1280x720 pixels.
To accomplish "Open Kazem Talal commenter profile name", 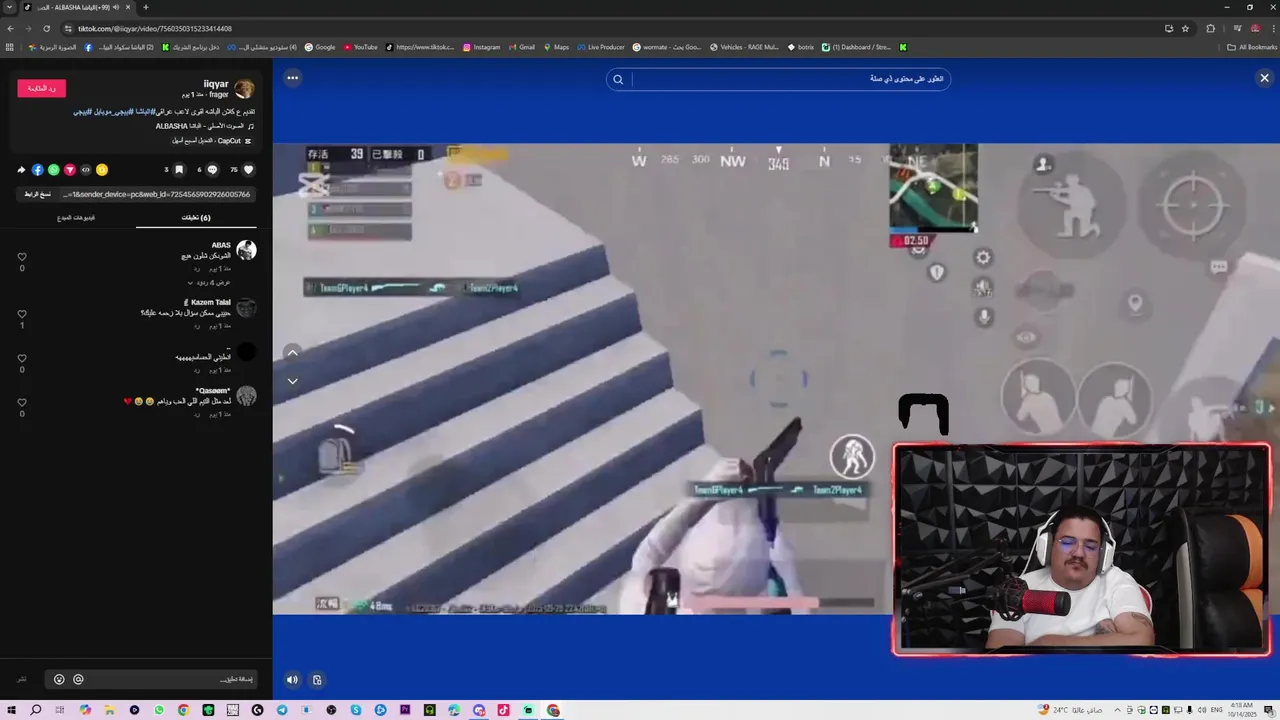I will click(x=208, y=302).
